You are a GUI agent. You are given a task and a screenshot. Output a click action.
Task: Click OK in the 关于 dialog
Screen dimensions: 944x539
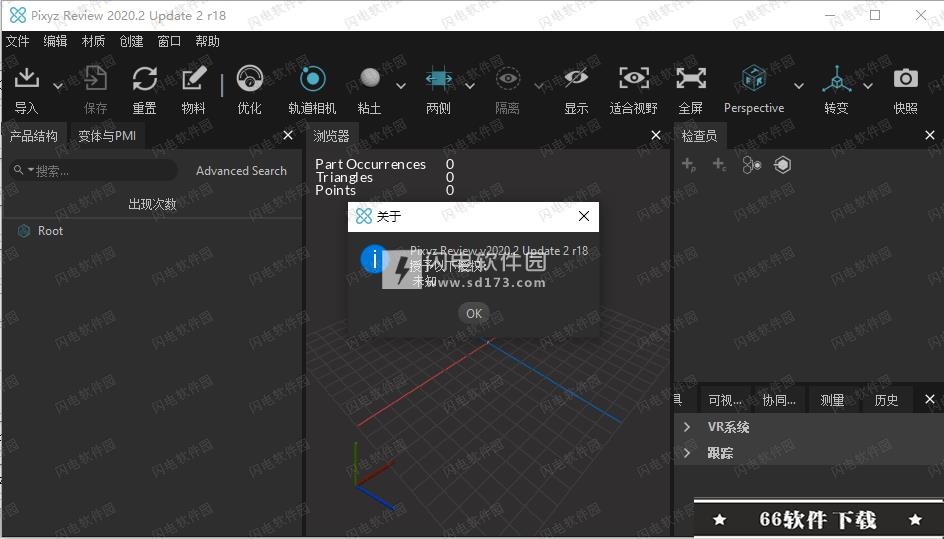474,313
